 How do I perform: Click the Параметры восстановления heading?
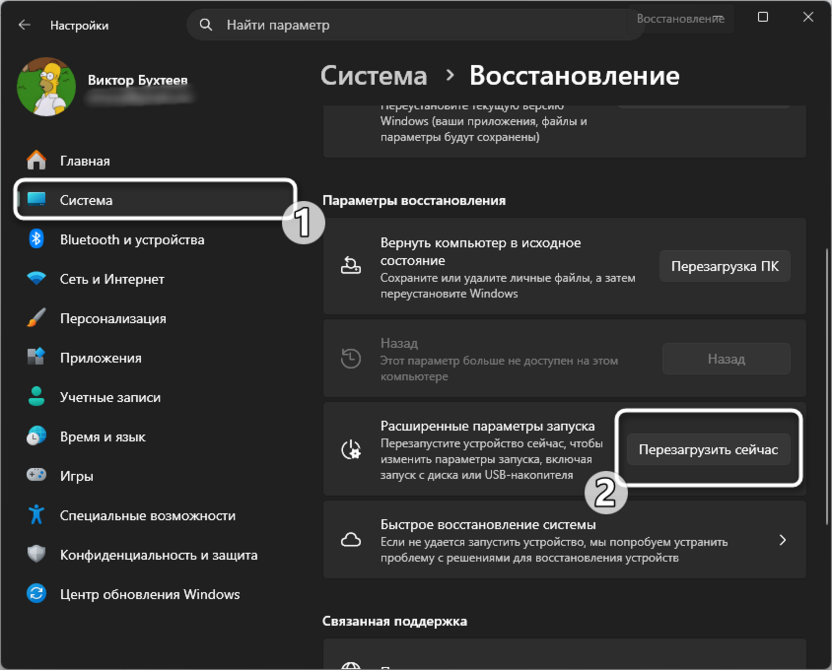point(414,201)
